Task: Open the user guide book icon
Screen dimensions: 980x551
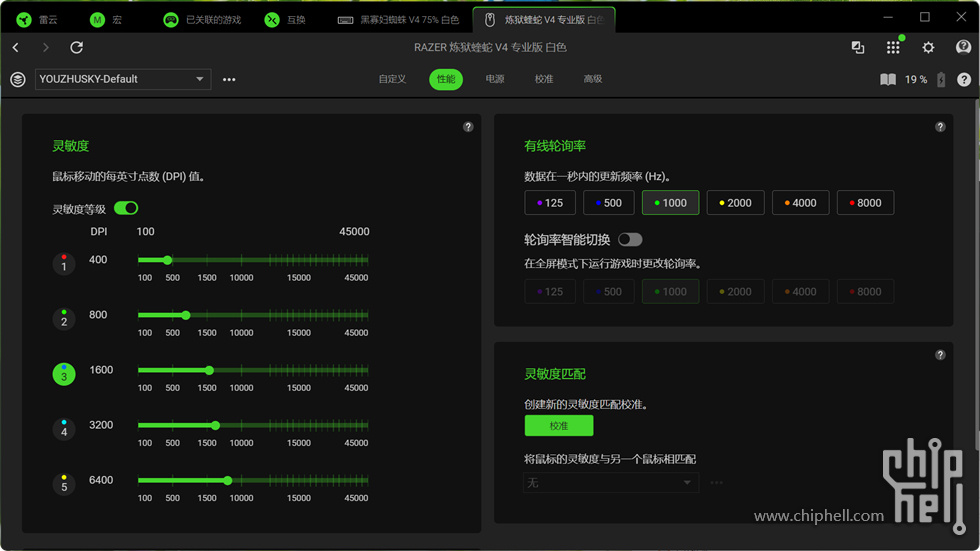Action: coord(888,79)
